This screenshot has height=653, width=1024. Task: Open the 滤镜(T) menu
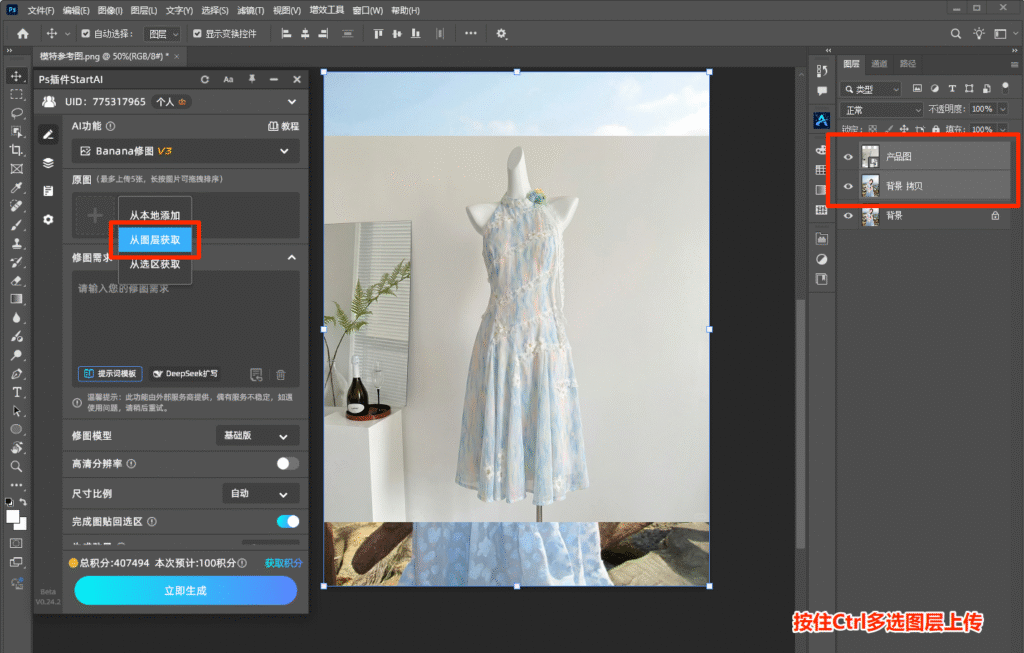click(250, 10)
